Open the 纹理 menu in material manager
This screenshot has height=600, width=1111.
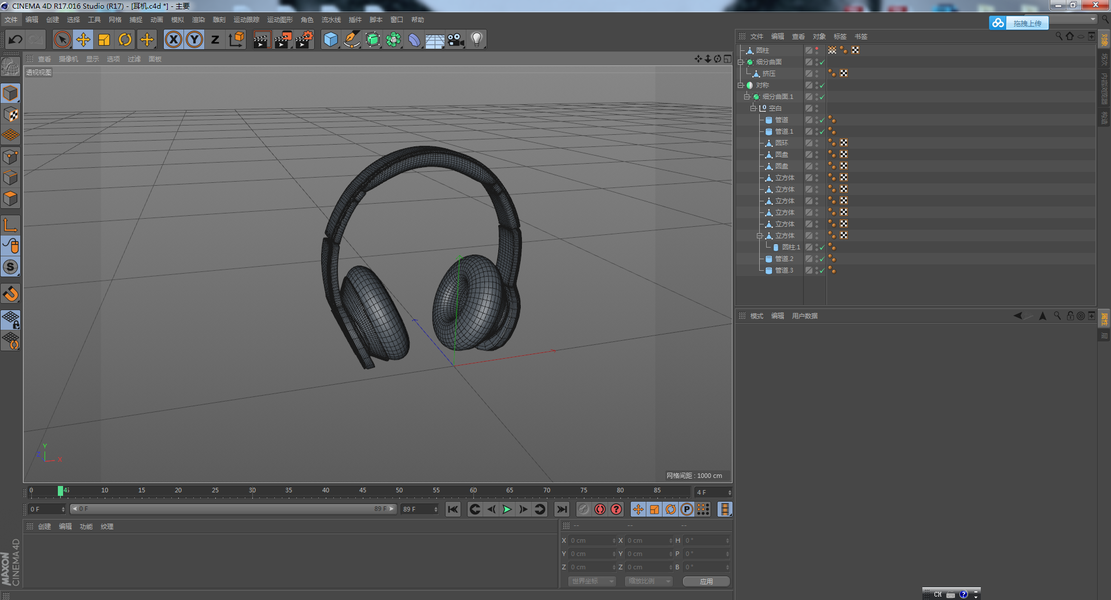pyautogui.click(x=107, y=526)
